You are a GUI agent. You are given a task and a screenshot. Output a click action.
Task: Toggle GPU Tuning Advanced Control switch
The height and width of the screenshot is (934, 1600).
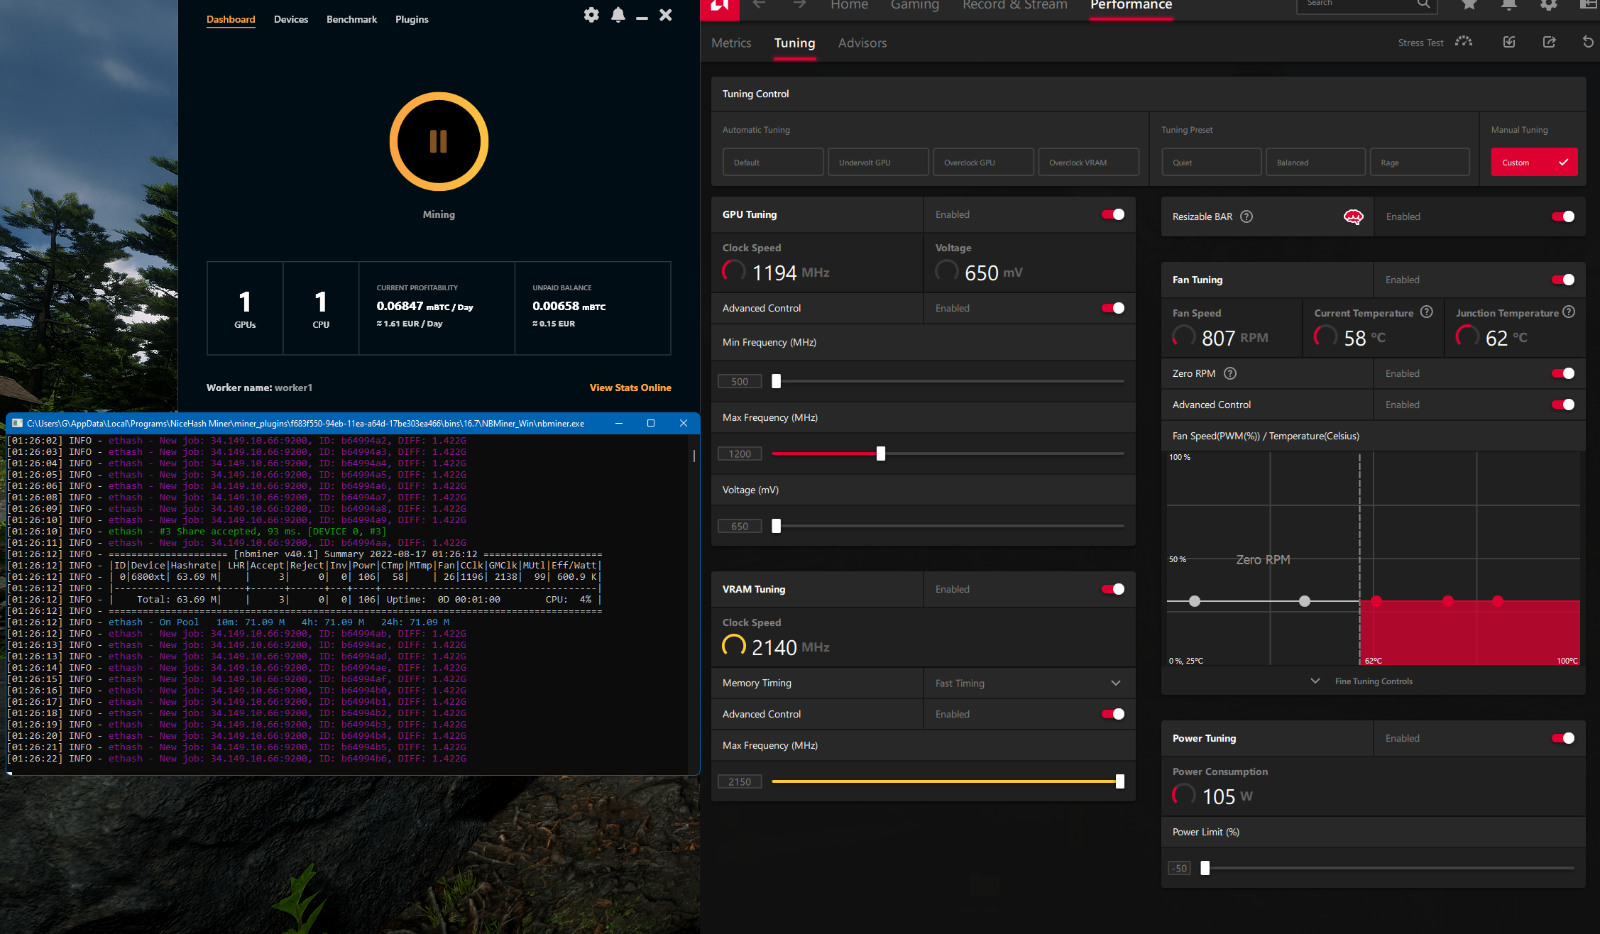[1113, 308]
